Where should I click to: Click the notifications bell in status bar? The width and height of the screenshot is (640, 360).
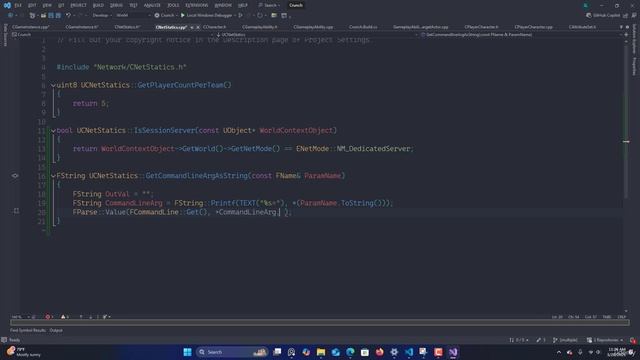click(x=633, y=340)
